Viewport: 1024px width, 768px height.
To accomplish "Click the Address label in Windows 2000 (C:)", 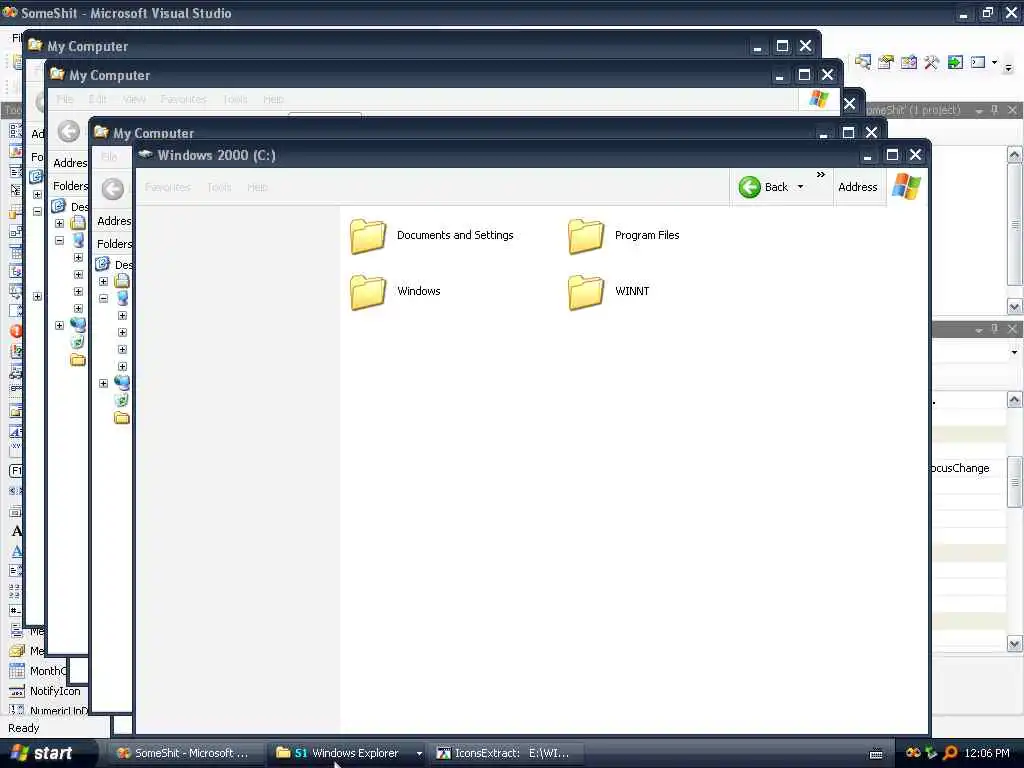I will [857, 187].
